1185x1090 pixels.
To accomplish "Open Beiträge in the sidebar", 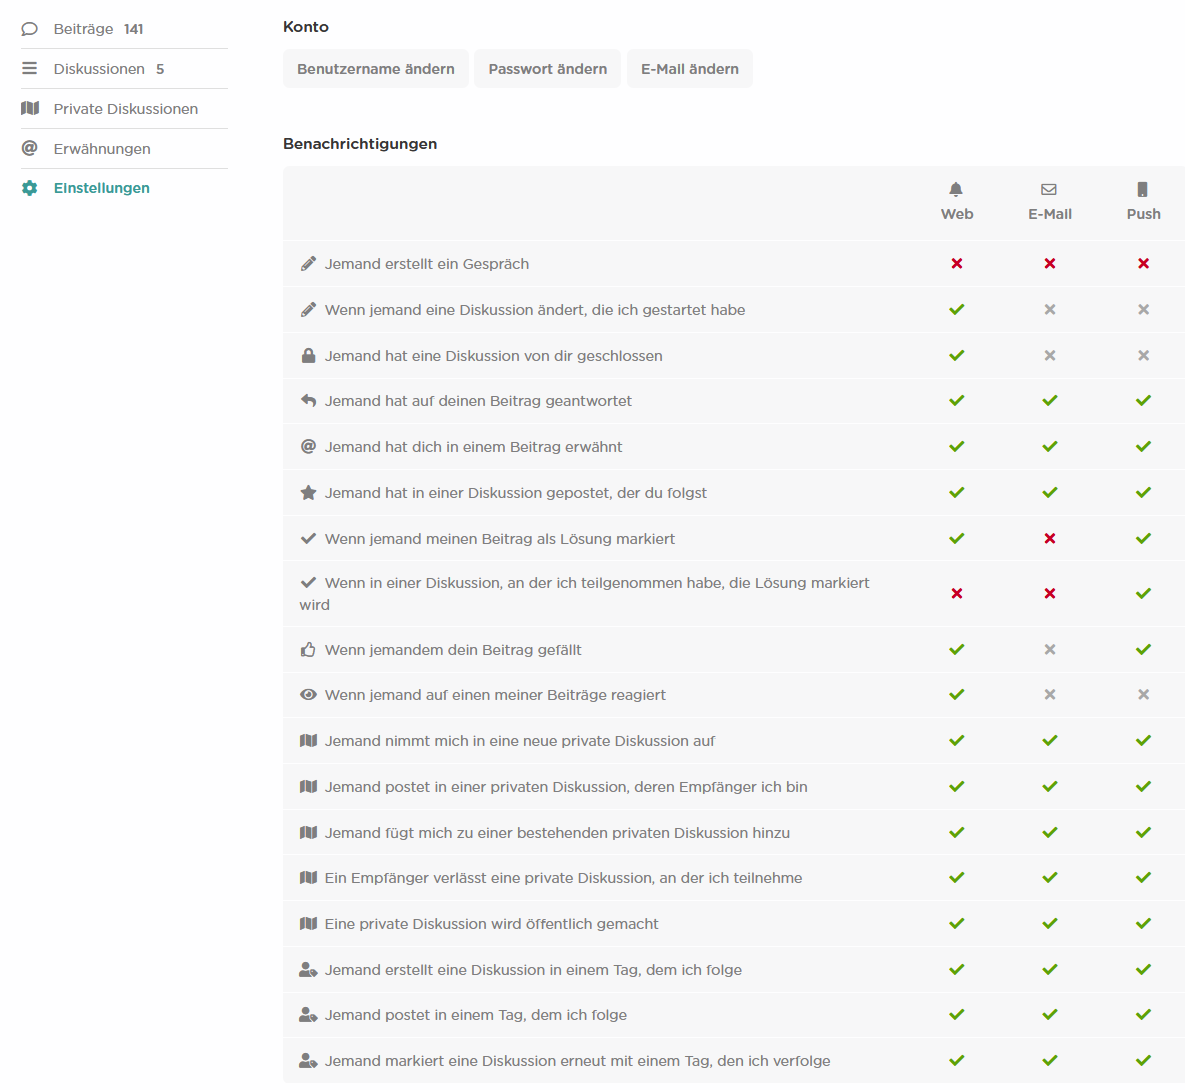I will click(84, 29).
